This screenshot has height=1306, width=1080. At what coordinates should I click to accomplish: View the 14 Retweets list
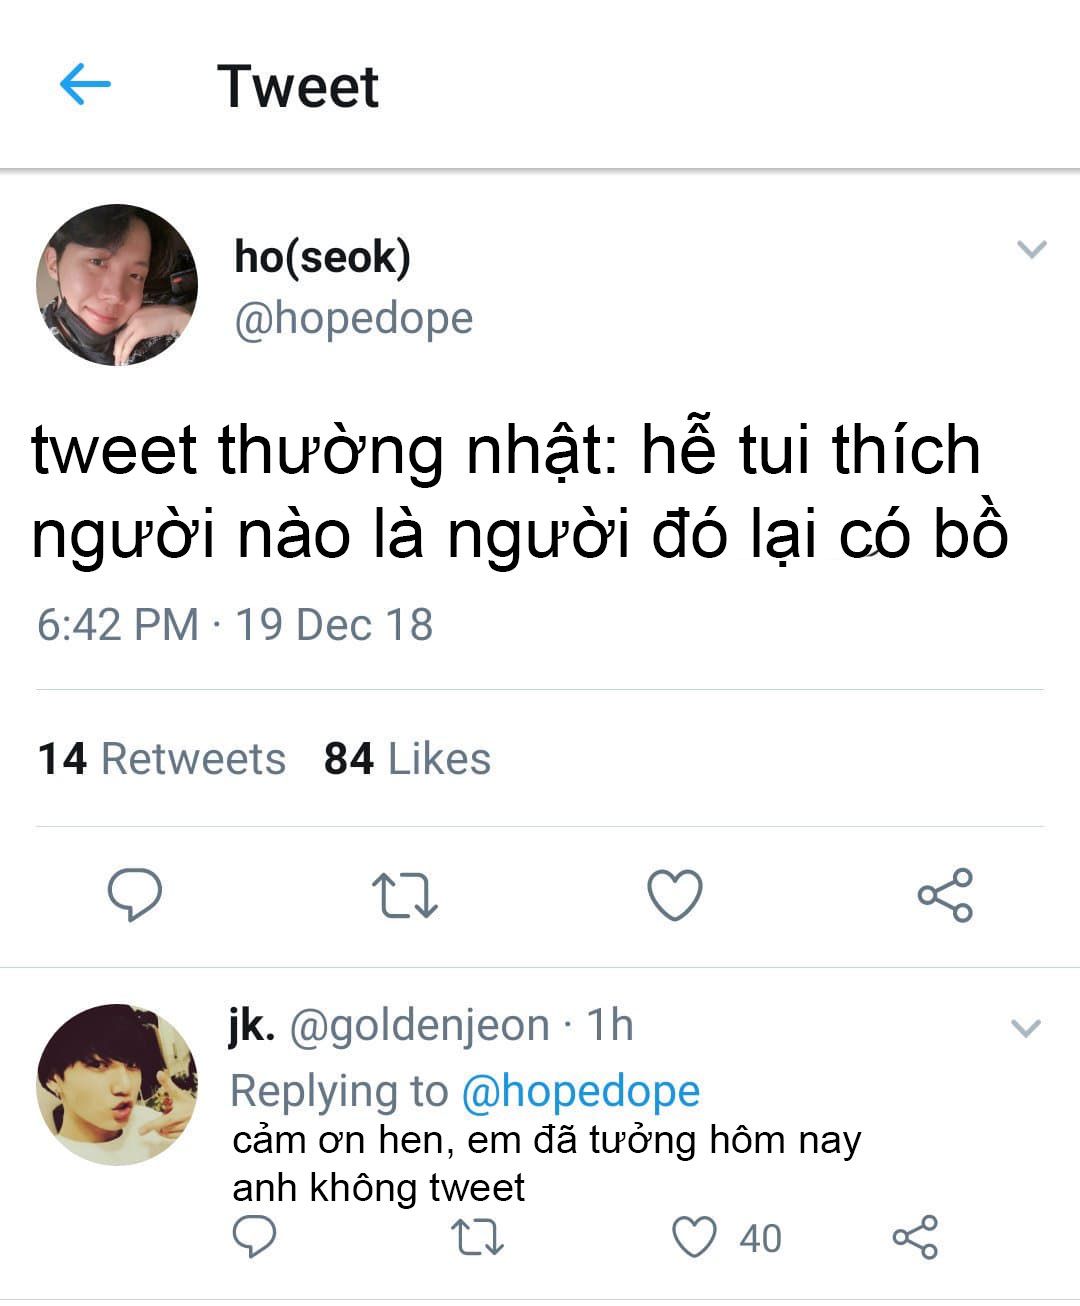click(161, 759)
